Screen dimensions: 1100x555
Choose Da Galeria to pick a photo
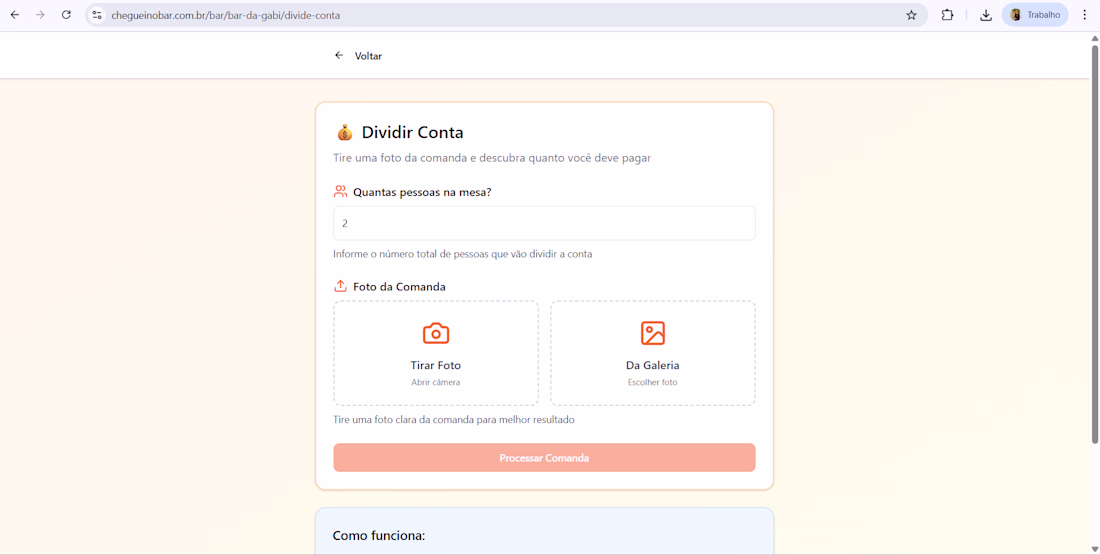tap(652, 353)
